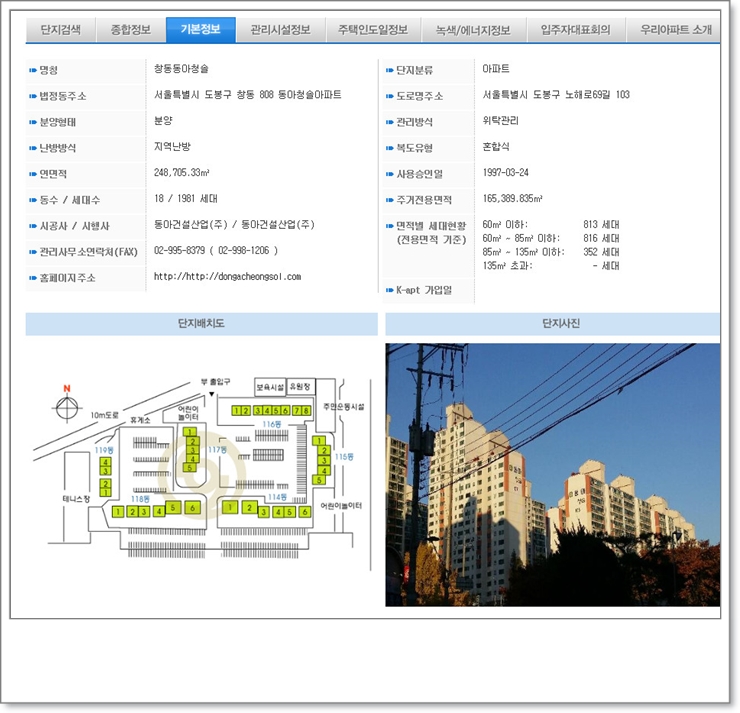
Task: Click the 116동 label on site plan
Action: 272,424
